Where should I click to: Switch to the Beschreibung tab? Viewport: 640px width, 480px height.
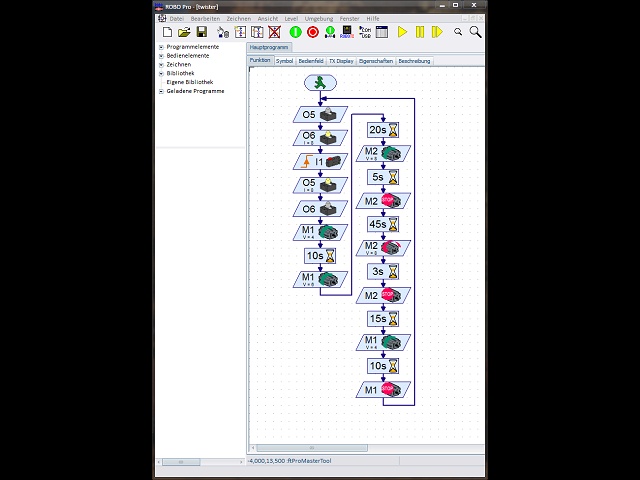414,61
